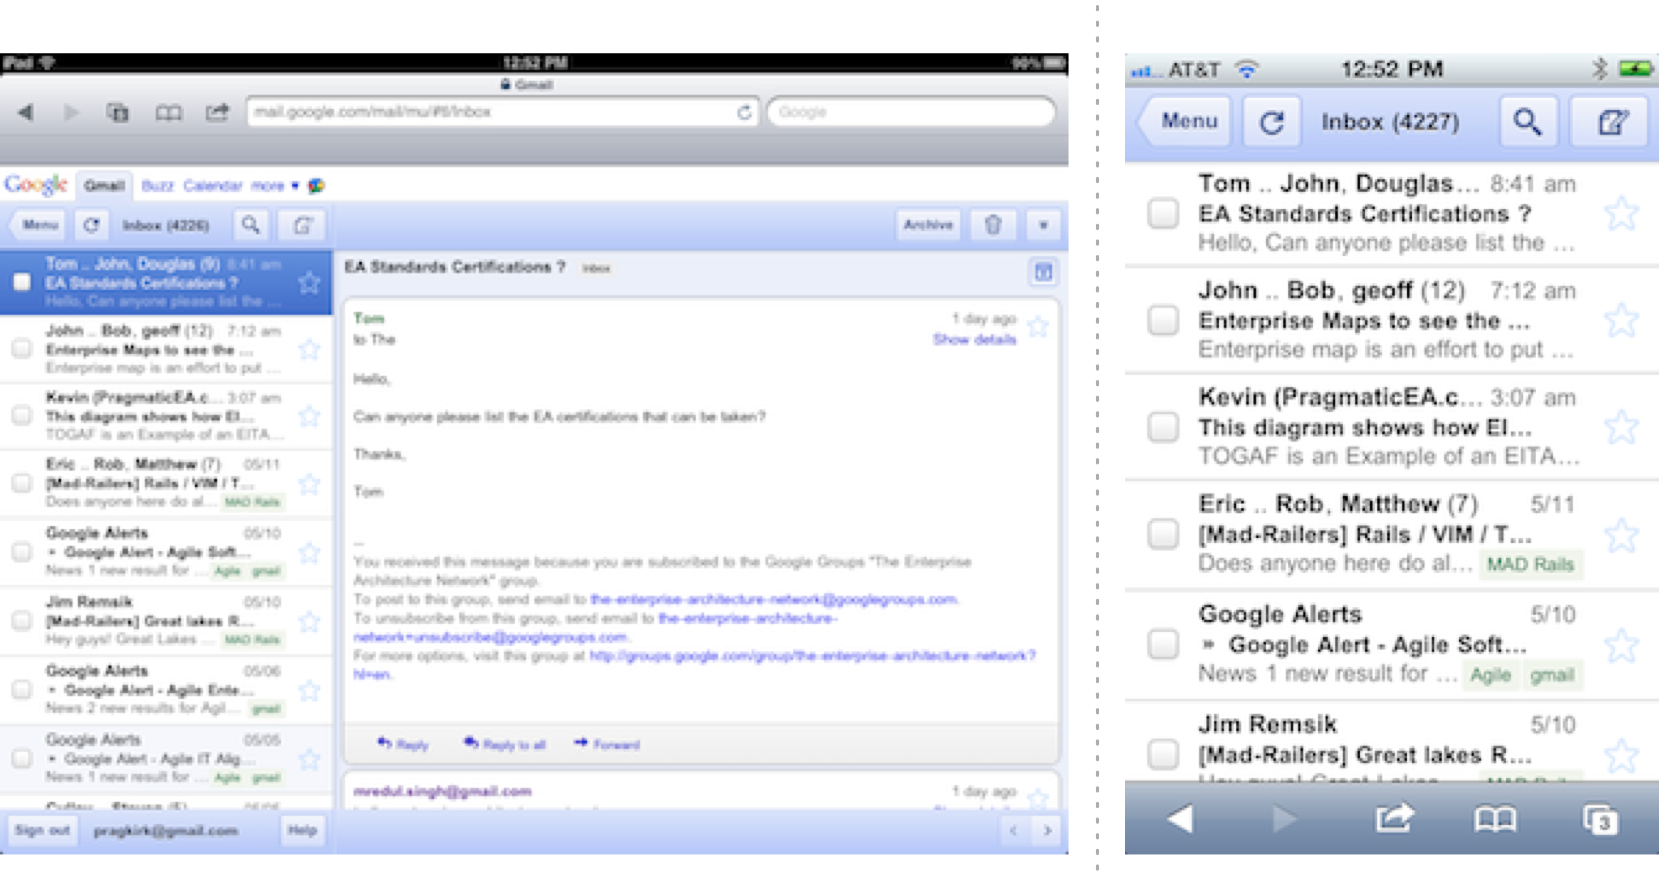1659x884 pixels.
Task: Open iPad Safari bookmarks book icon
Action: (168, 112)
